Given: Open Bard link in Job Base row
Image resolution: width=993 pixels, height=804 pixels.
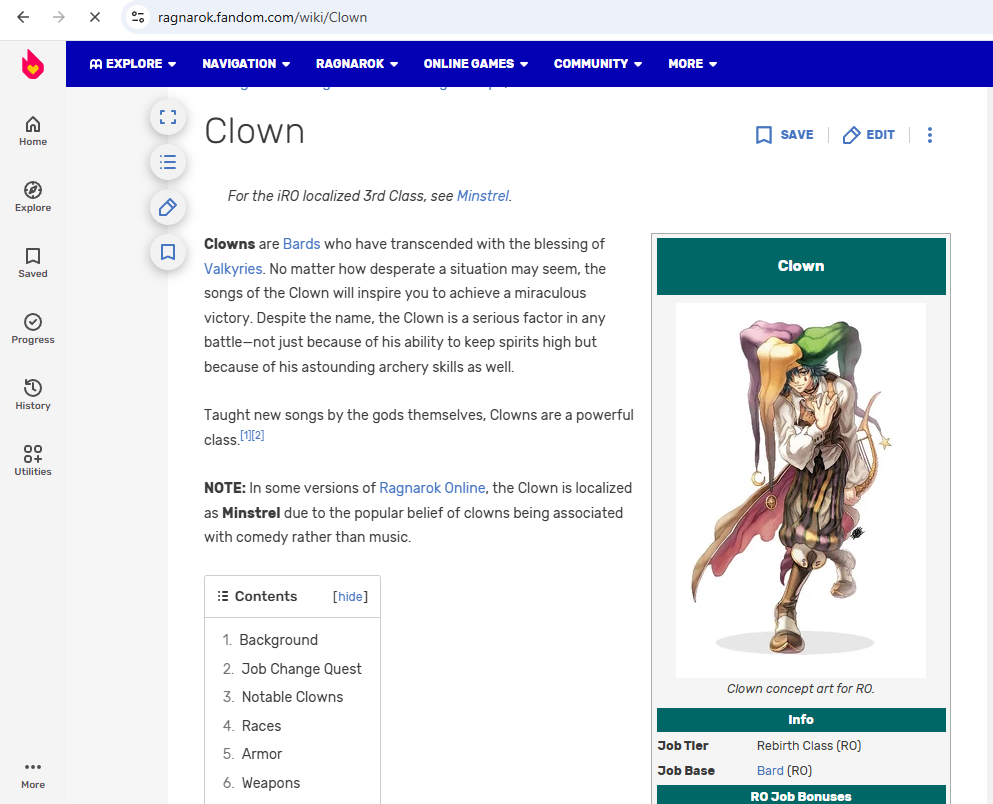Looking at the screenshot, I should pos(770,770).
